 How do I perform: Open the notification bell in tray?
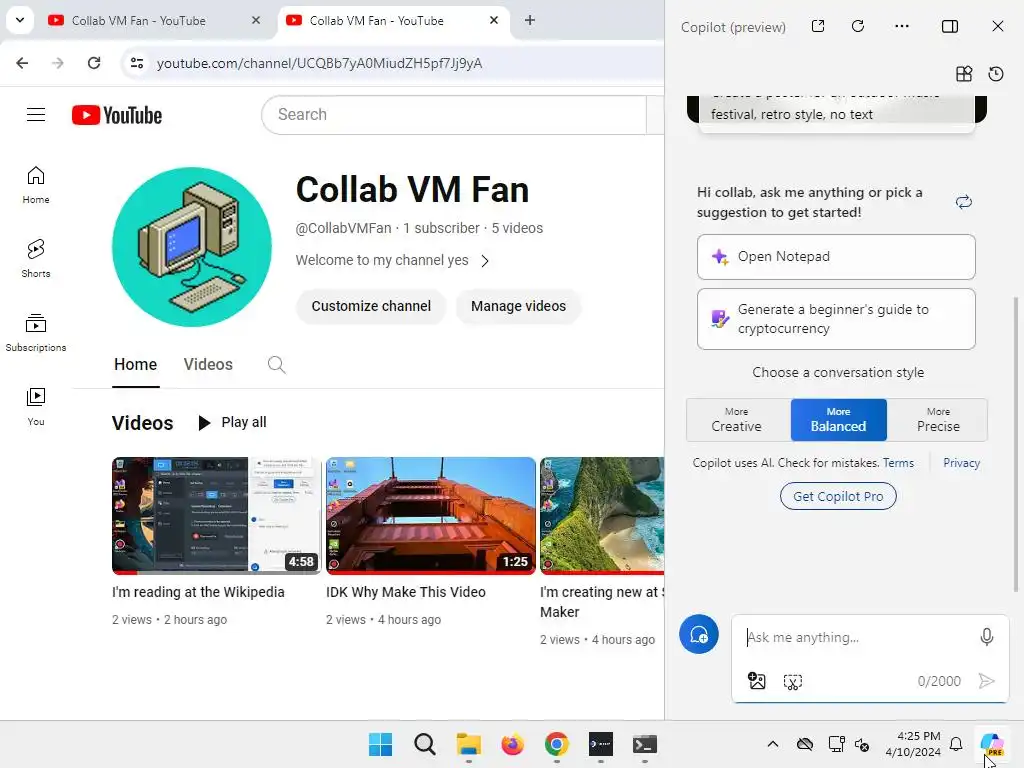click(956, 744)
